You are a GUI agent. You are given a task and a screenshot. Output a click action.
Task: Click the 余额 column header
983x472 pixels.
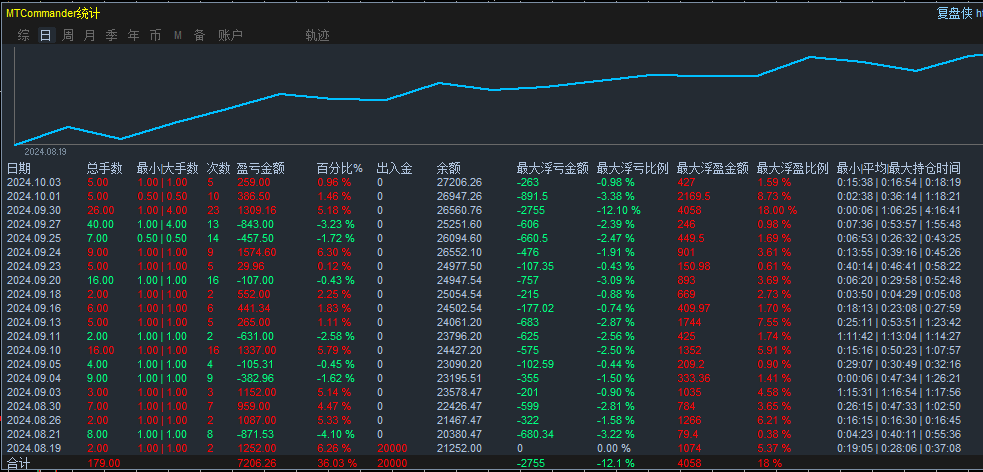(449, 168)
